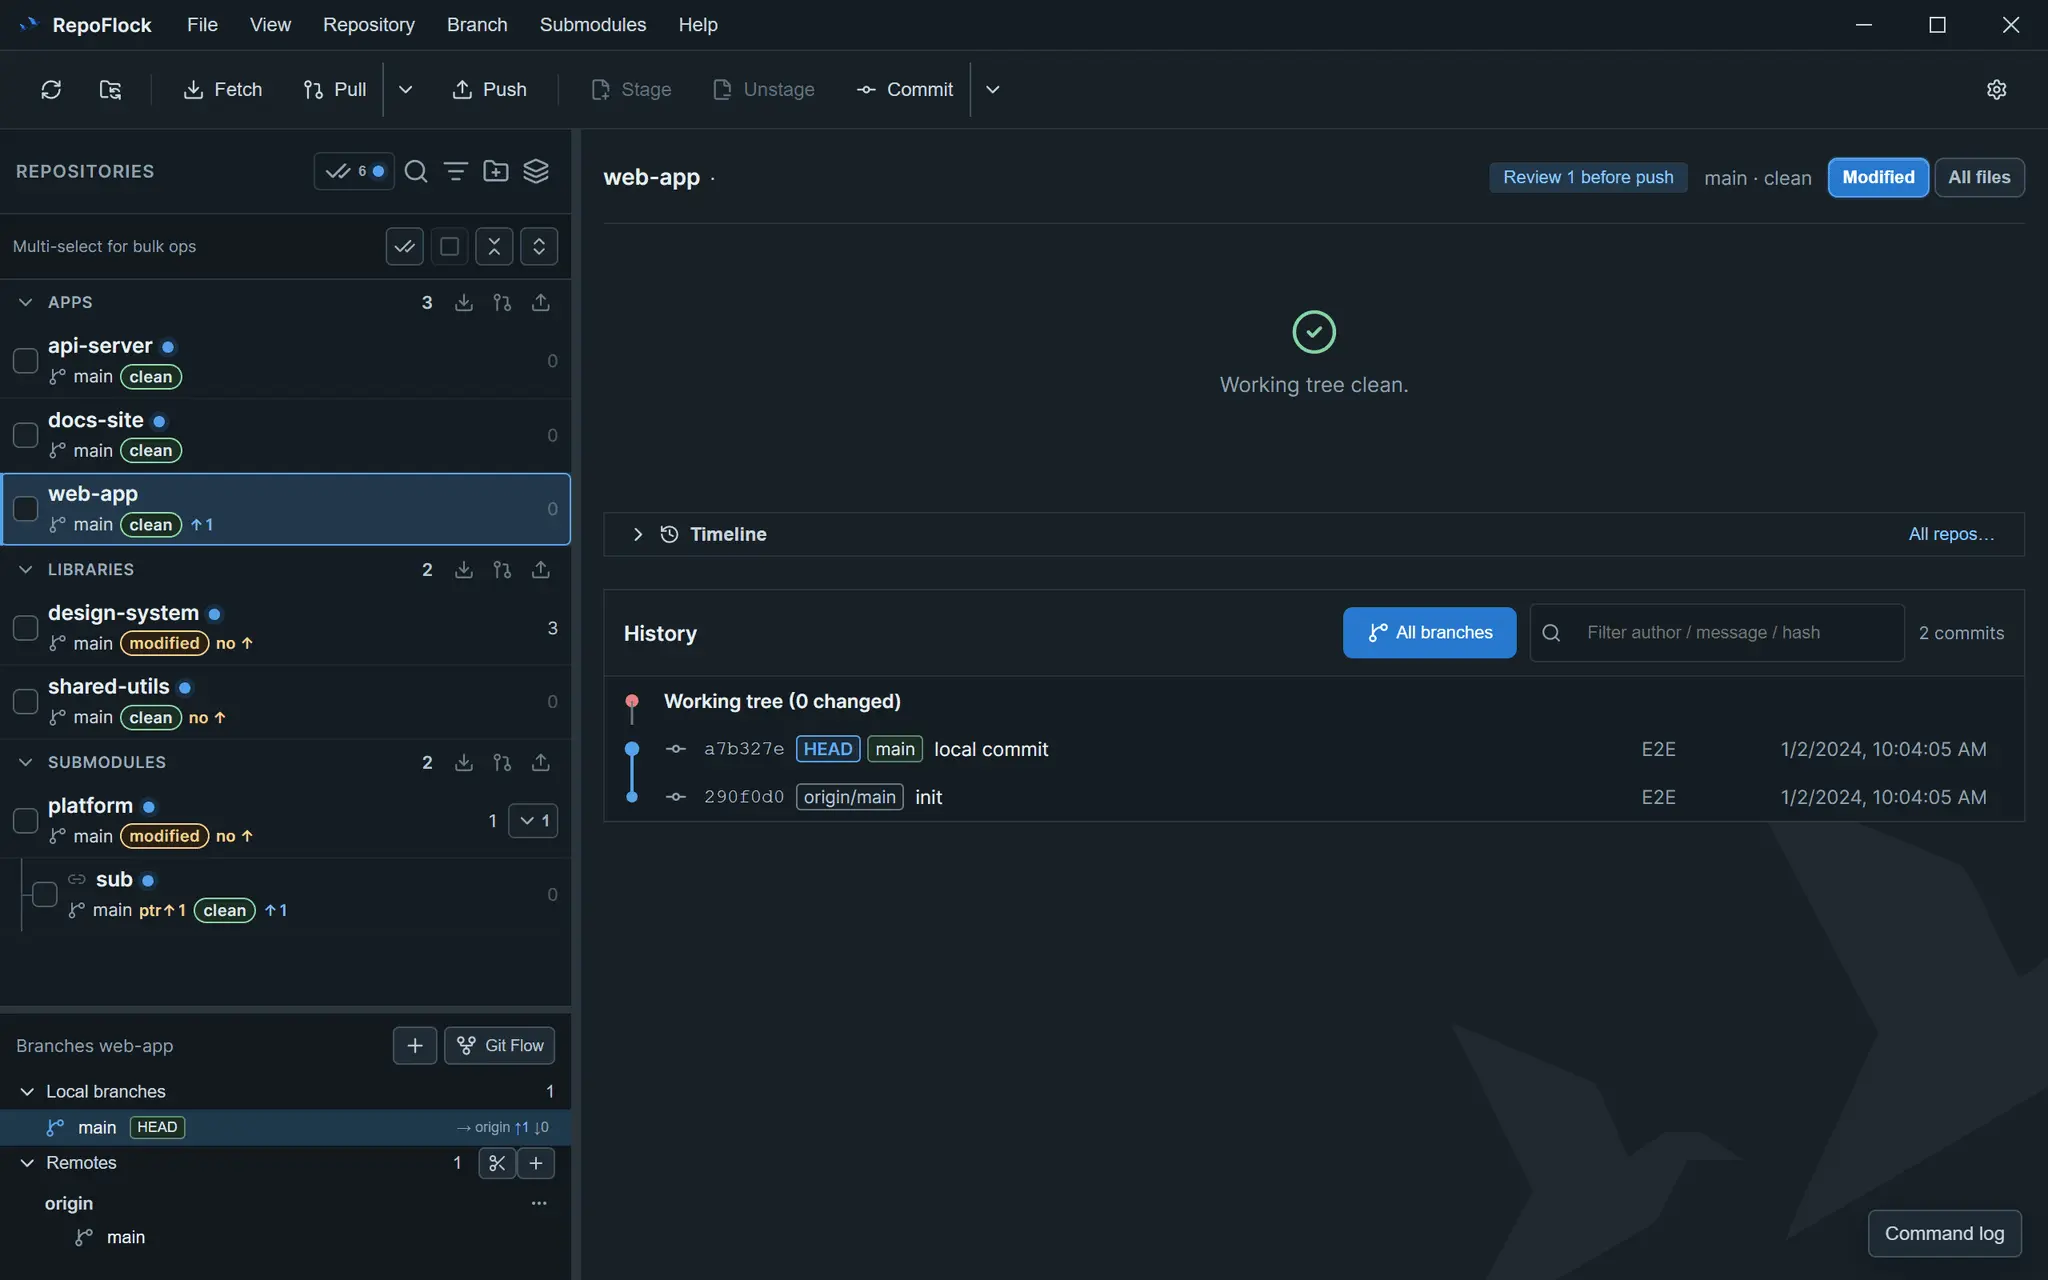Click the Git Flow button
Image resolution: width=2048 pixels, height=1280 pixels.
499,1046
